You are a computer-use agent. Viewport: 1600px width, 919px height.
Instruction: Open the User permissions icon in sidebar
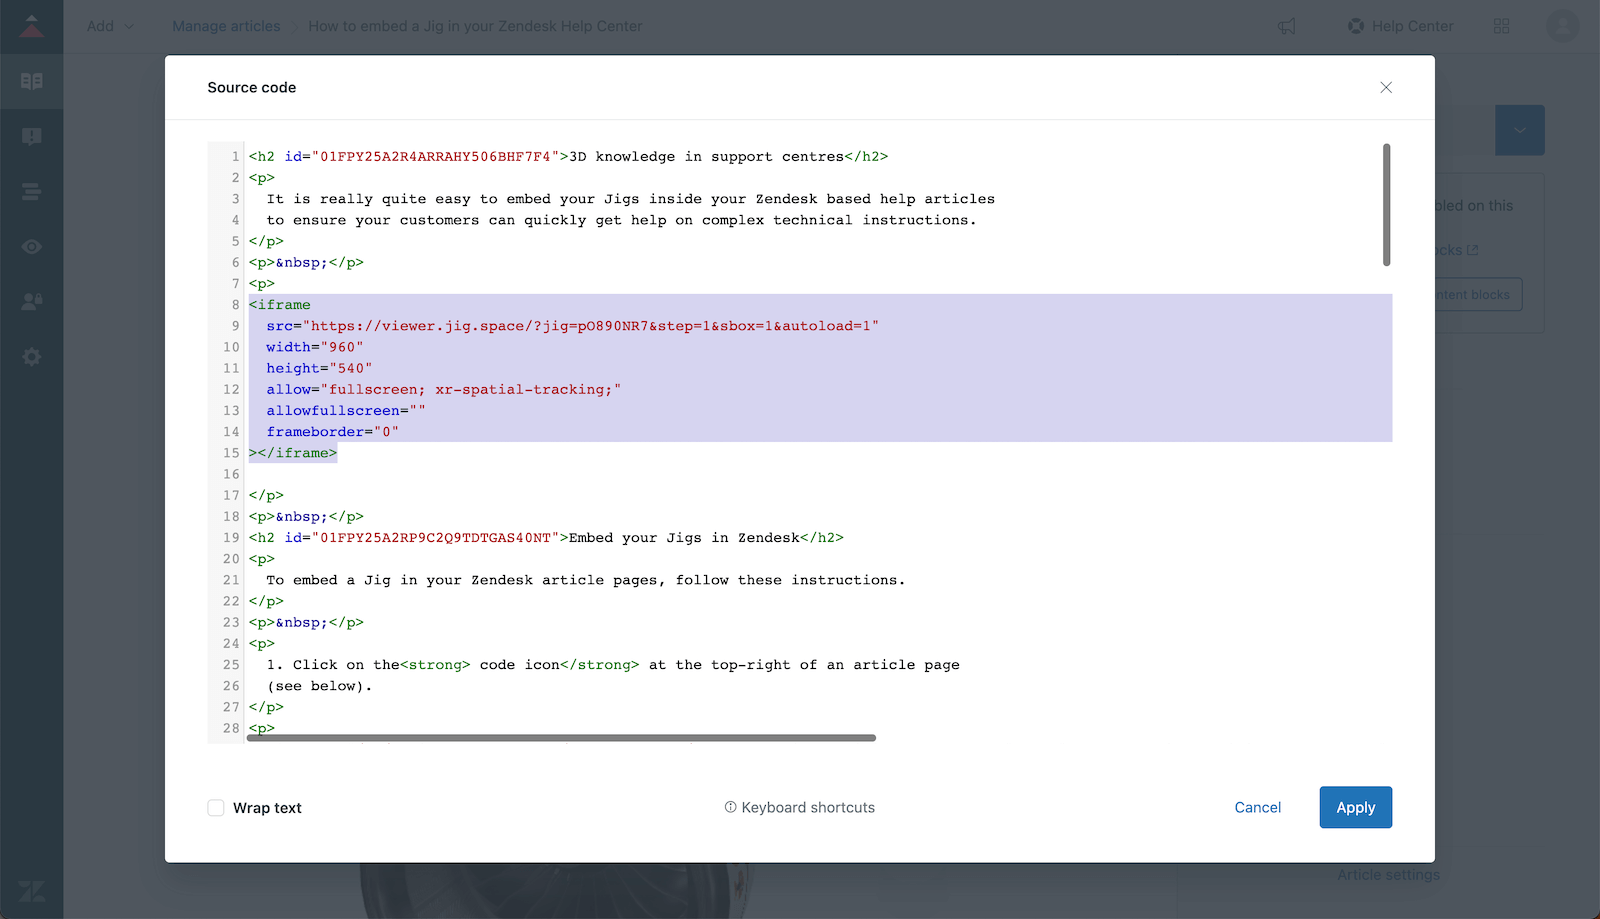pos(32,301)
